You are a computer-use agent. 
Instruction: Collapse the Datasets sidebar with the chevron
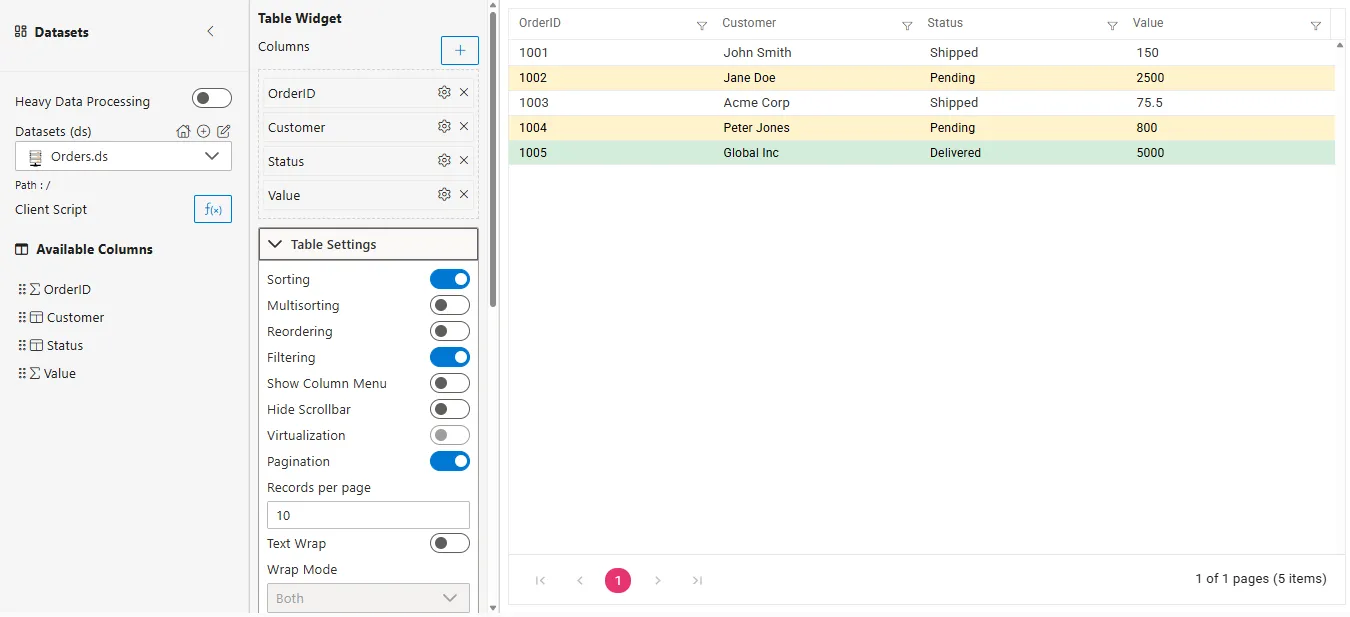point(210,31)
